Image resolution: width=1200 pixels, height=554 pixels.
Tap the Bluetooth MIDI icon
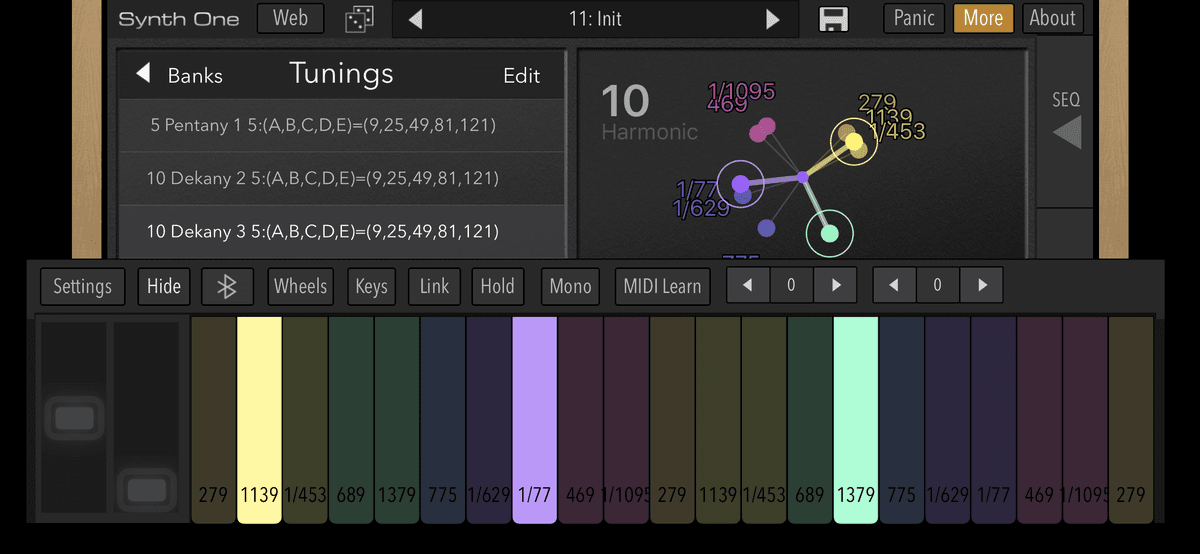click(x=227, y=287)
